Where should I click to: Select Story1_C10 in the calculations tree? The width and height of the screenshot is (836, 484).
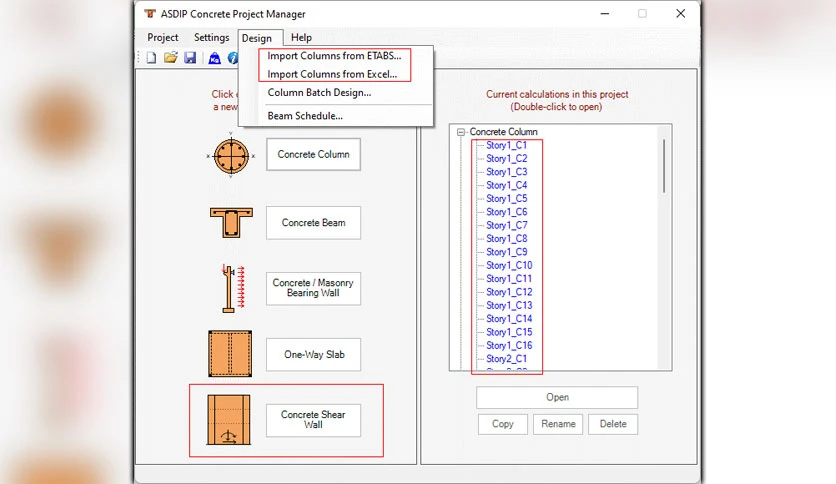point(509,265)
